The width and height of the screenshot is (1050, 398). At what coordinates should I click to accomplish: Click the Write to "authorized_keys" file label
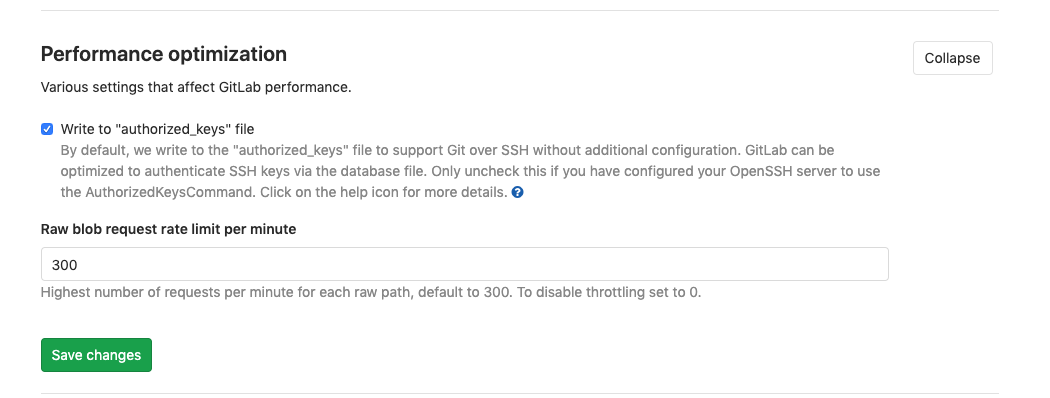pos(157,129)
